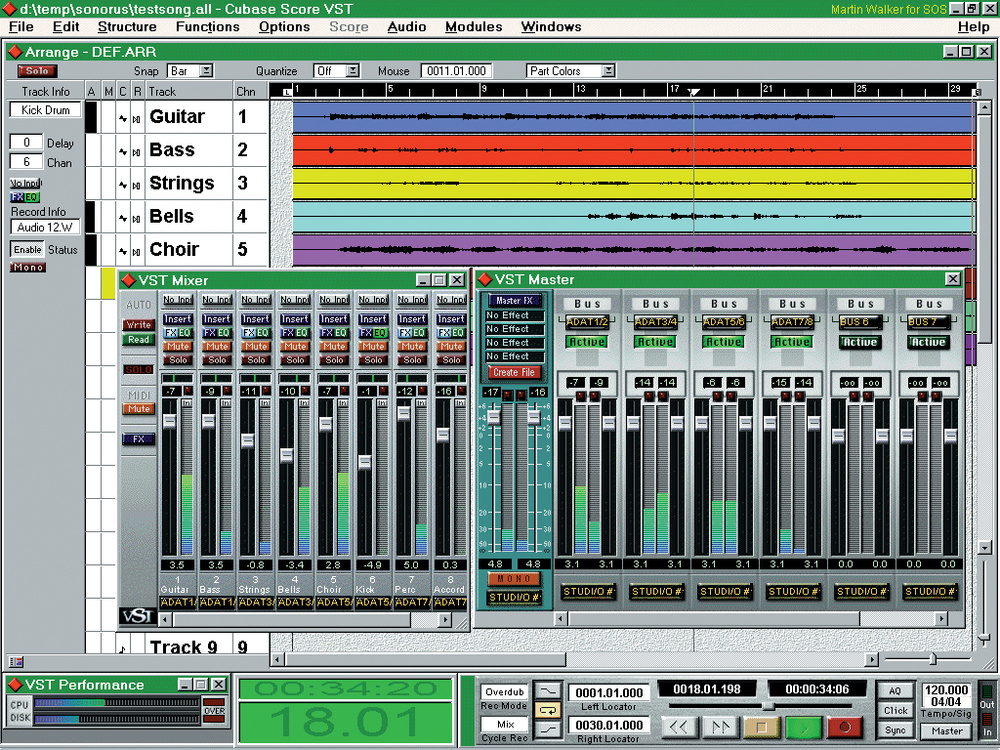Click the Master FX slot in VST Master
Screen dimensions: 1000x750
(x=514, y=301)
